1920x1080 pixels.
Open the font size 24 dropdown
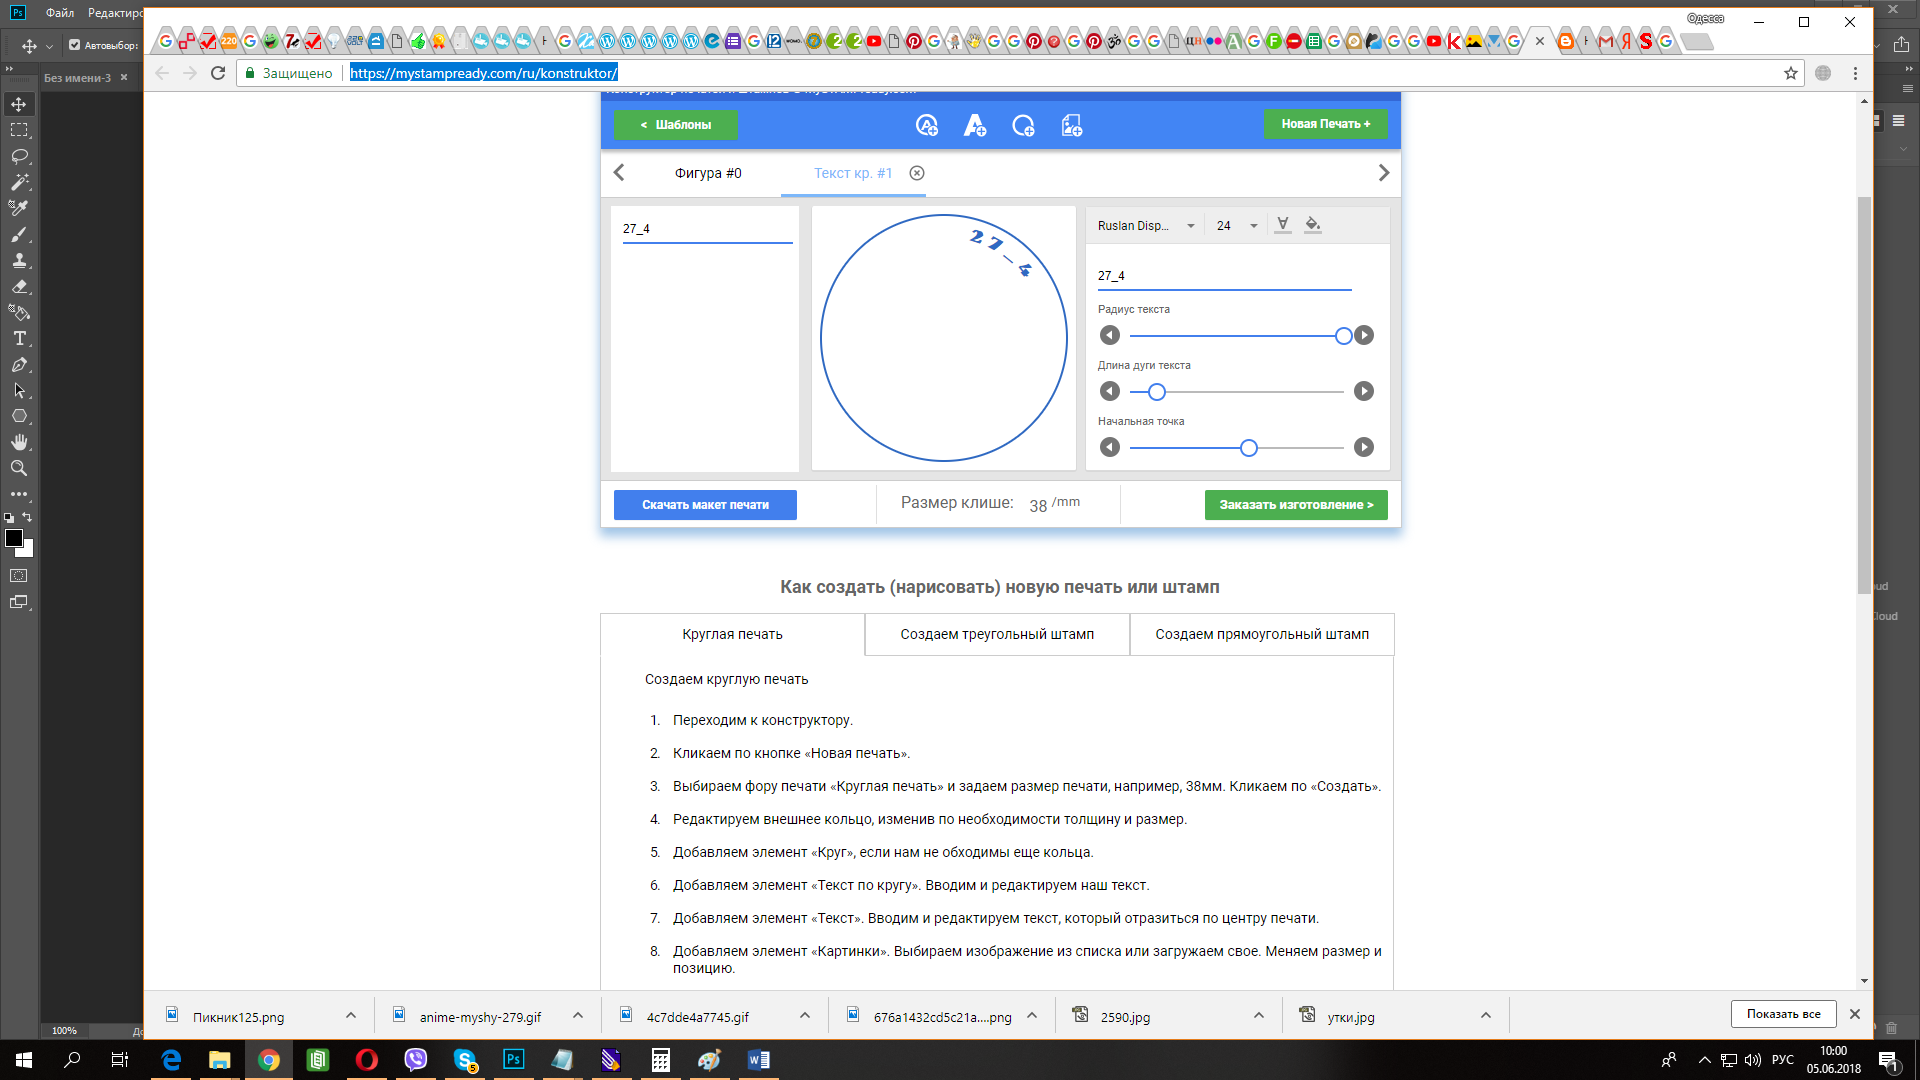pyautogui.click(x=1237, y=226)
